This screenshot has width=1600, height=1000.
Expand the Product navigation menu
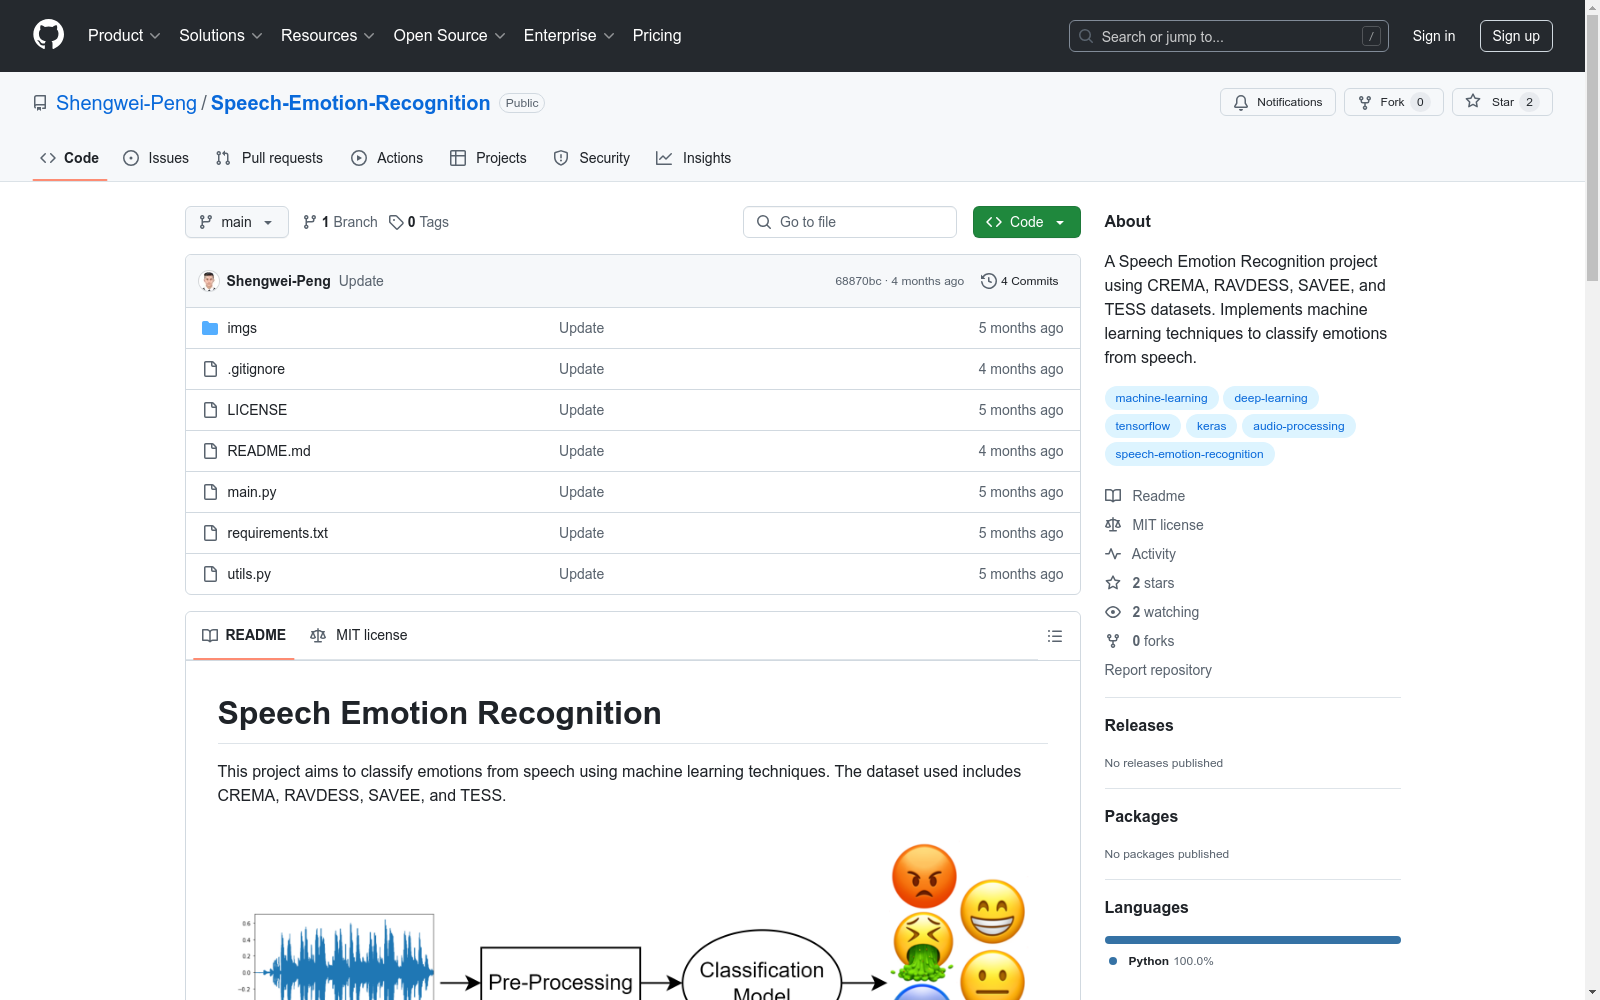point(124,36)
